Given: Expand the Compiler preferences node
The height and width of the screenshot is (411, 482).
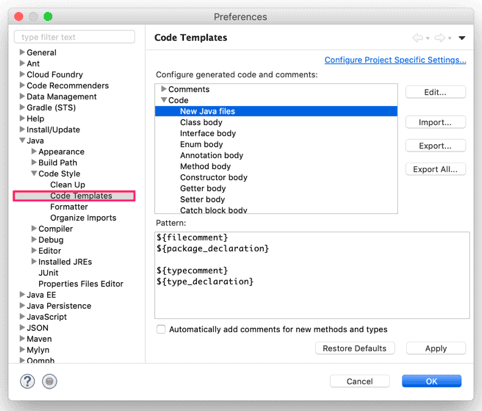Looking at the screenshot, I should point(34,228).
